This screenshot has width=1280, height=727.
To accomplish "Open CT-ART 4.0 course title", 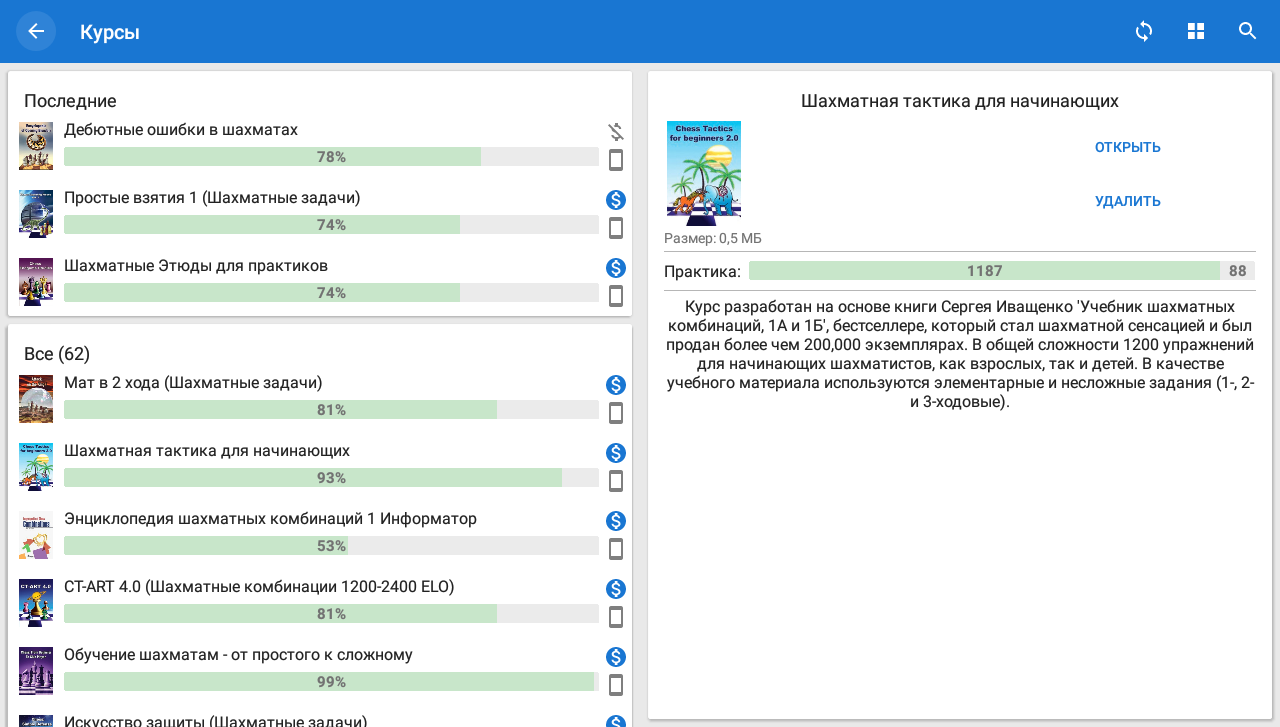I will point(259,587).
